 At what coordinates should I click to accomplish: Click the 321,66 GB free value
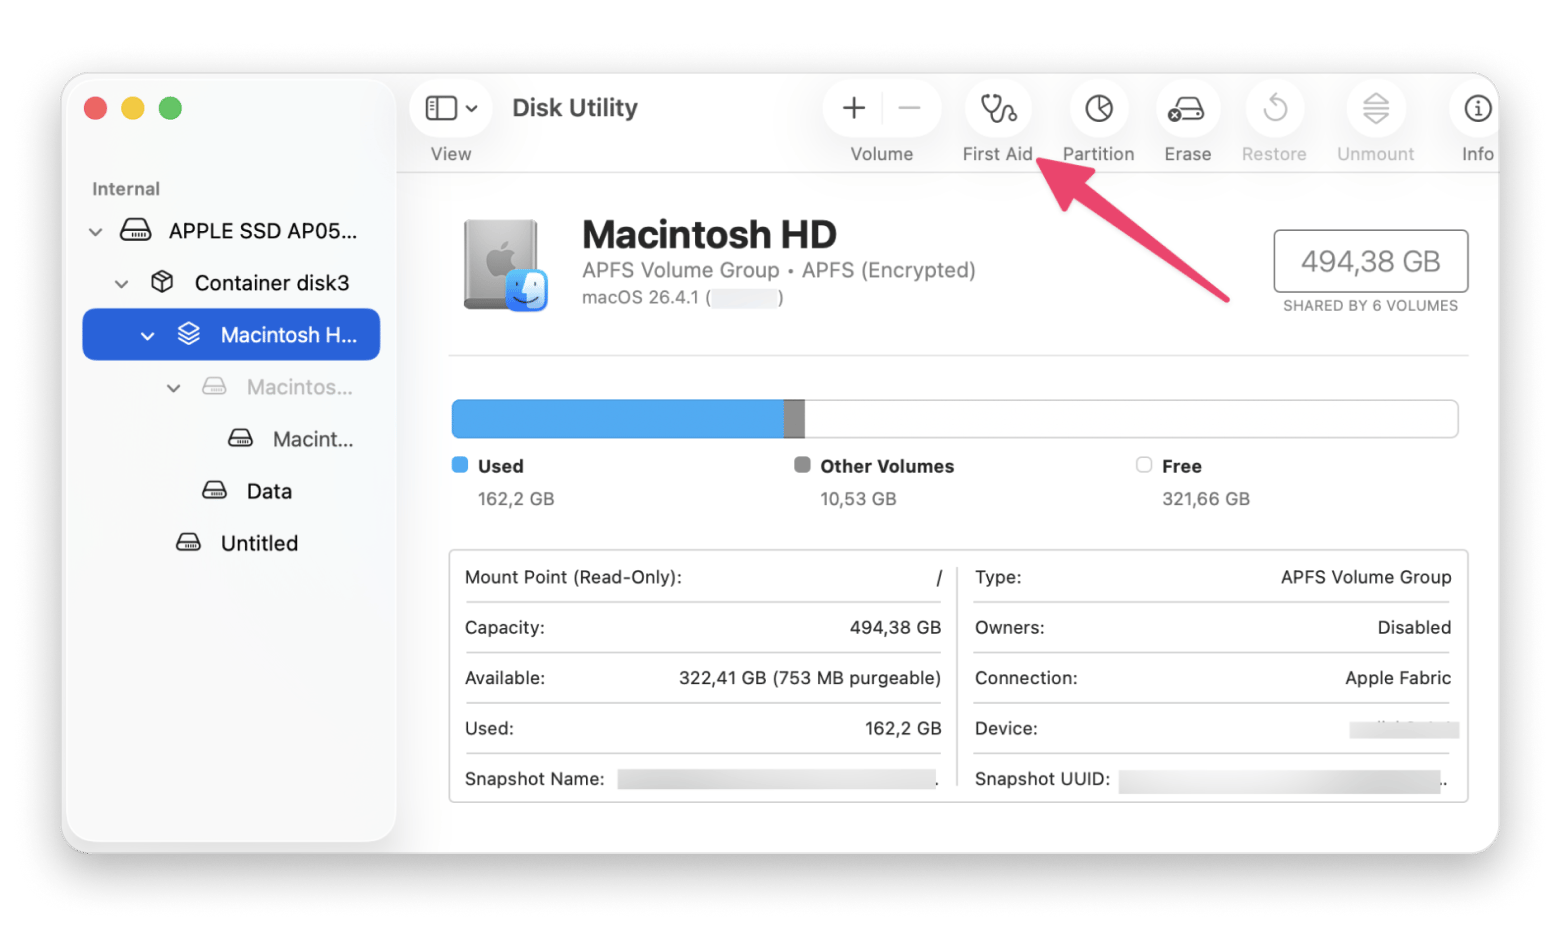(x=1206, y=499)
